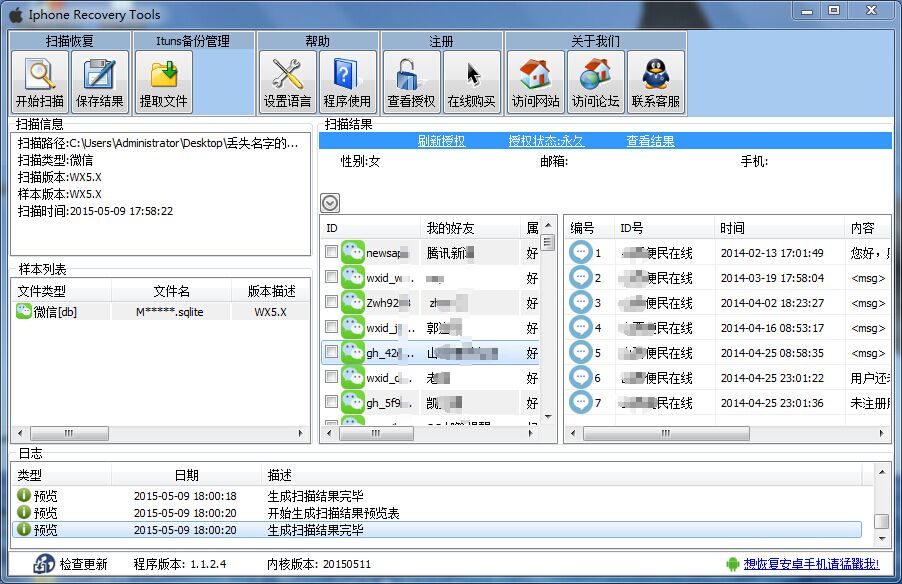Check the box for the second friend row wxid_w

[x=331, y=277]
